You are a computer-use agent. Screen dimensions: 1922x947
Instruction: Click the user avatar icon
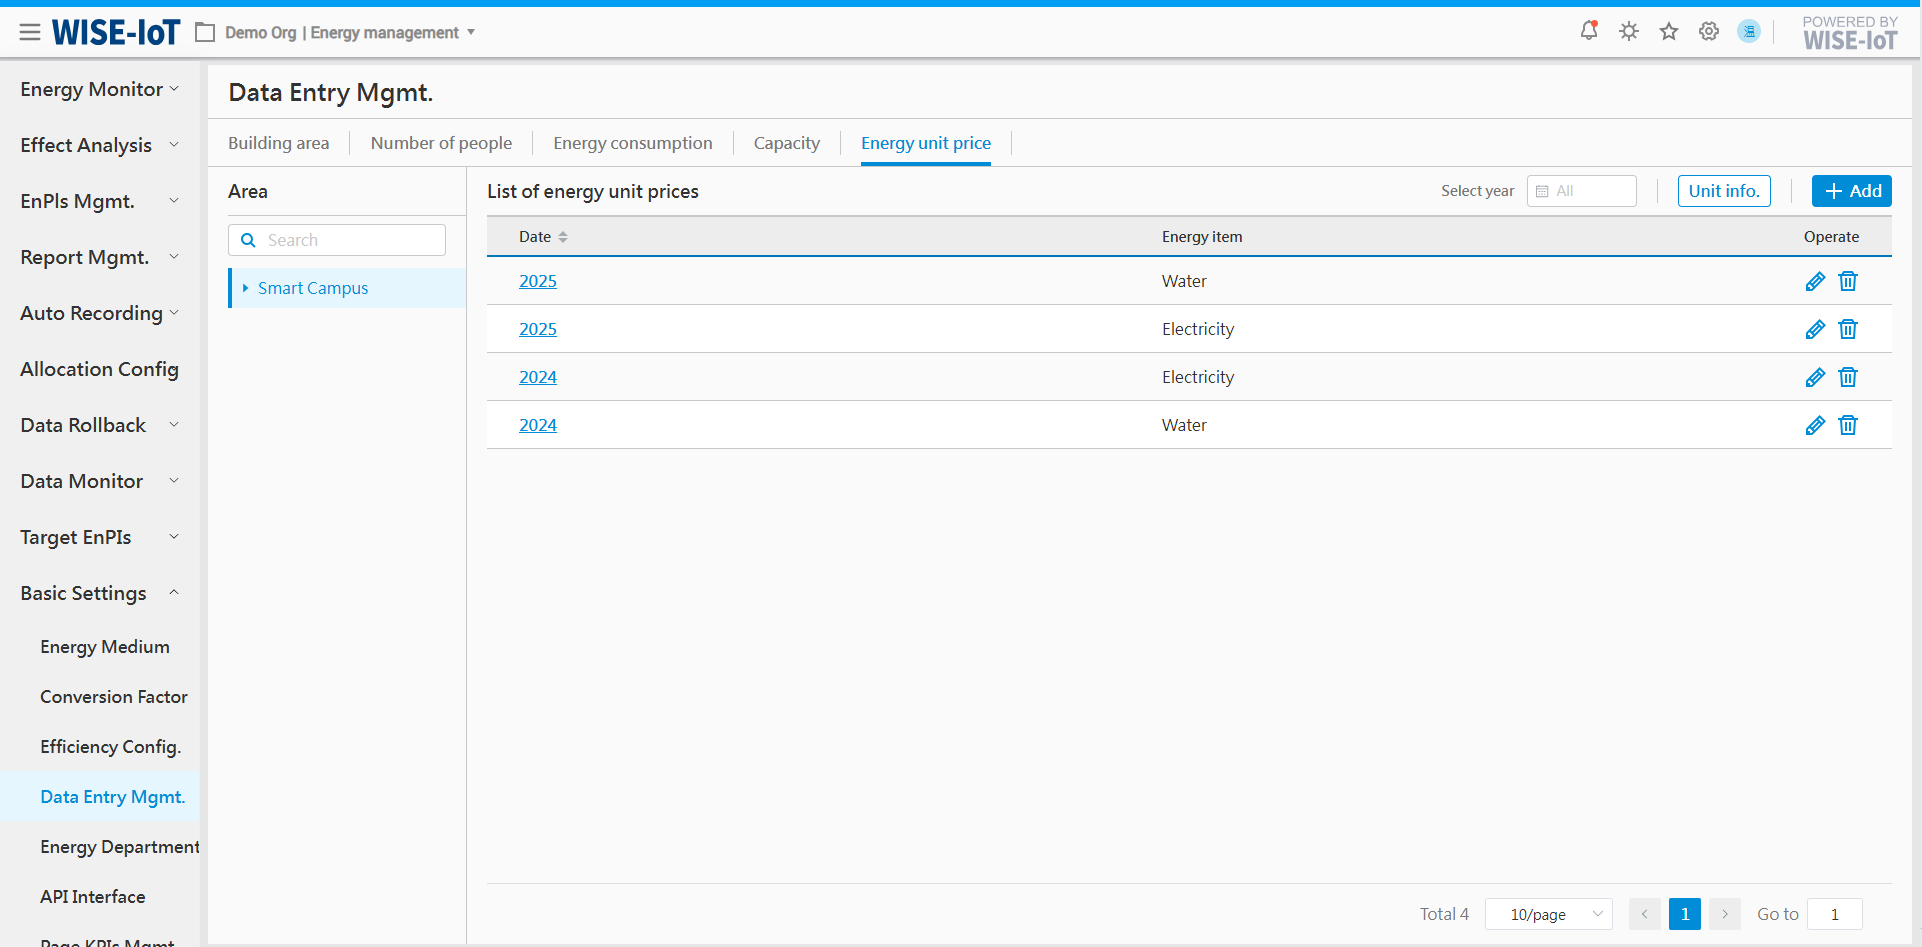click(x=1749, y=31)
